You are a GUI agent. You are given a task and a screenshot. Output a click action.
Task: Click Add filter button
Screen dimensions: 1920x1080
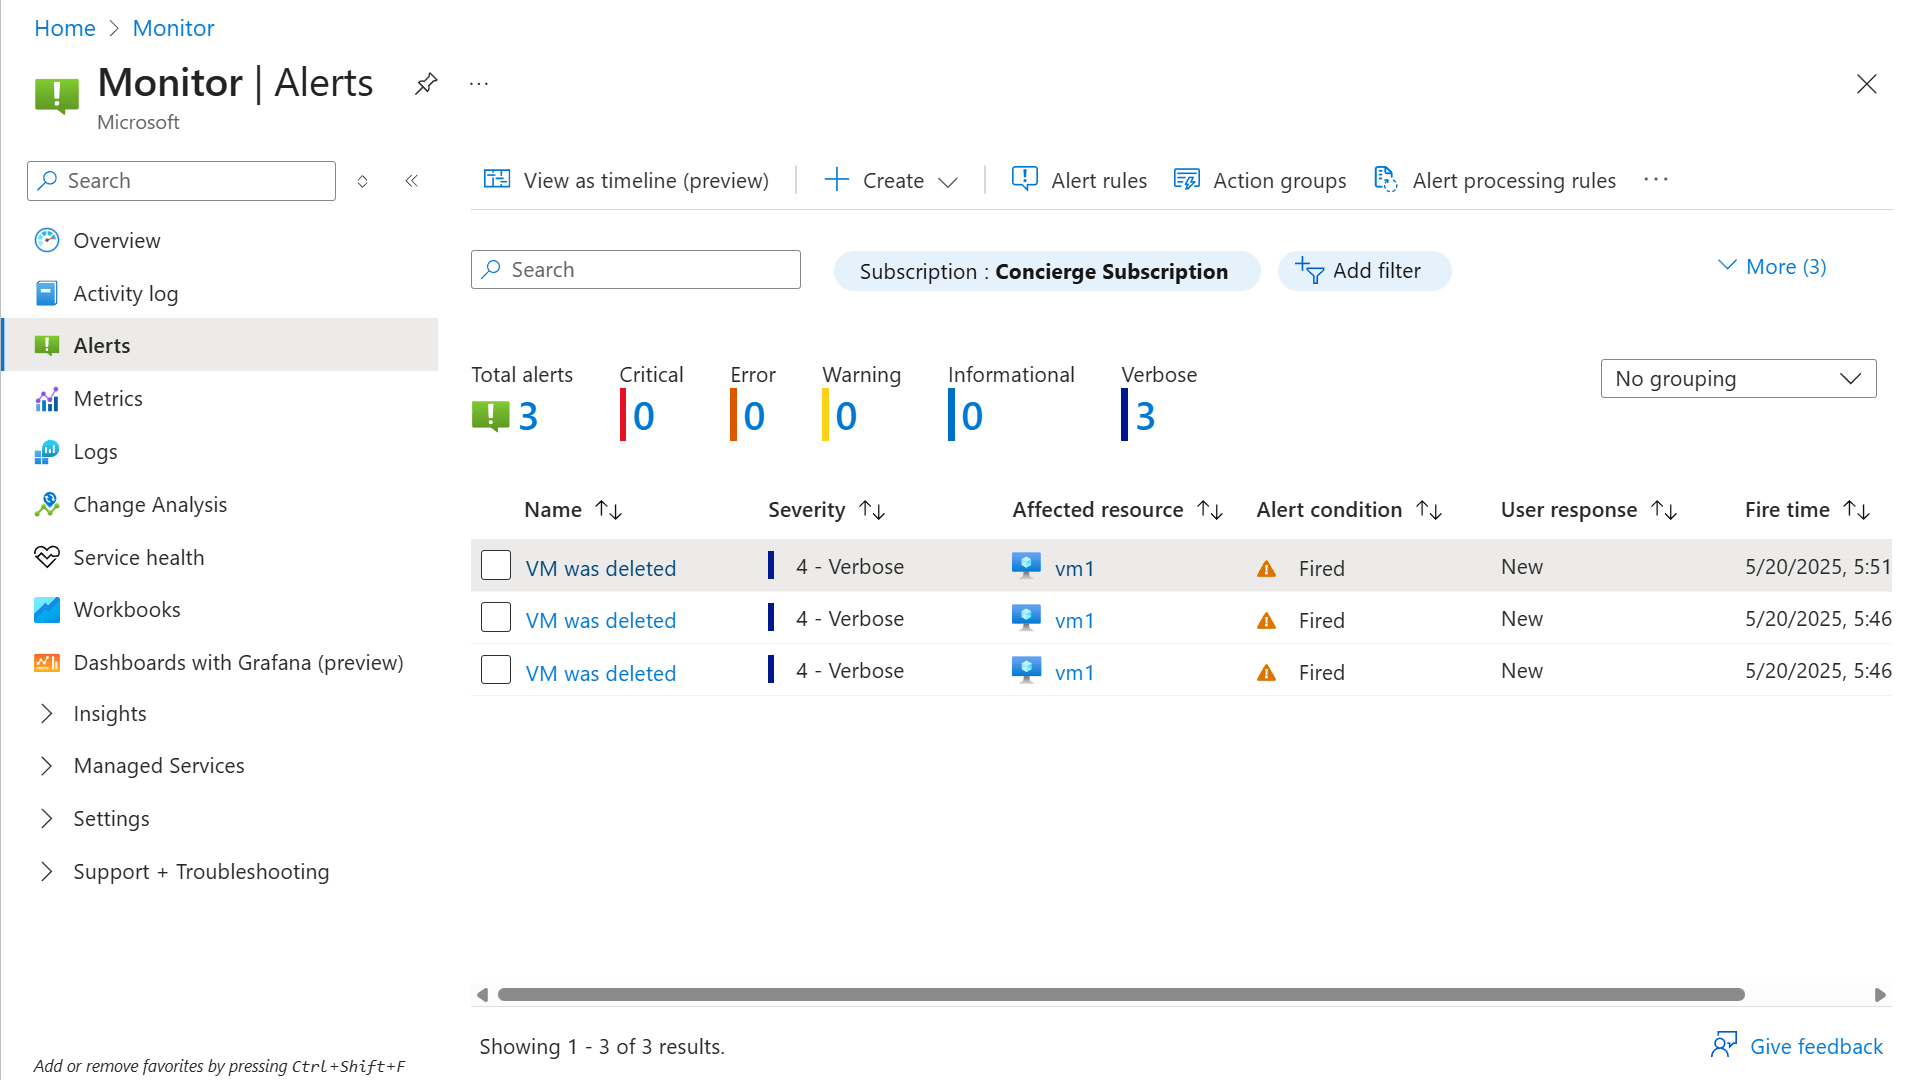1364,271
